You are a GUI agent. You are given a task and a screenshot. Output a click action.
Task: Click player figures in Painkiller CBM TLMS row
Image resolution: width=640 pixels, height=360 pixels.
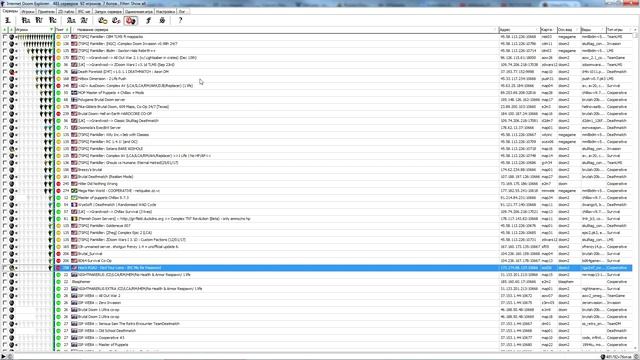(36, 37)
